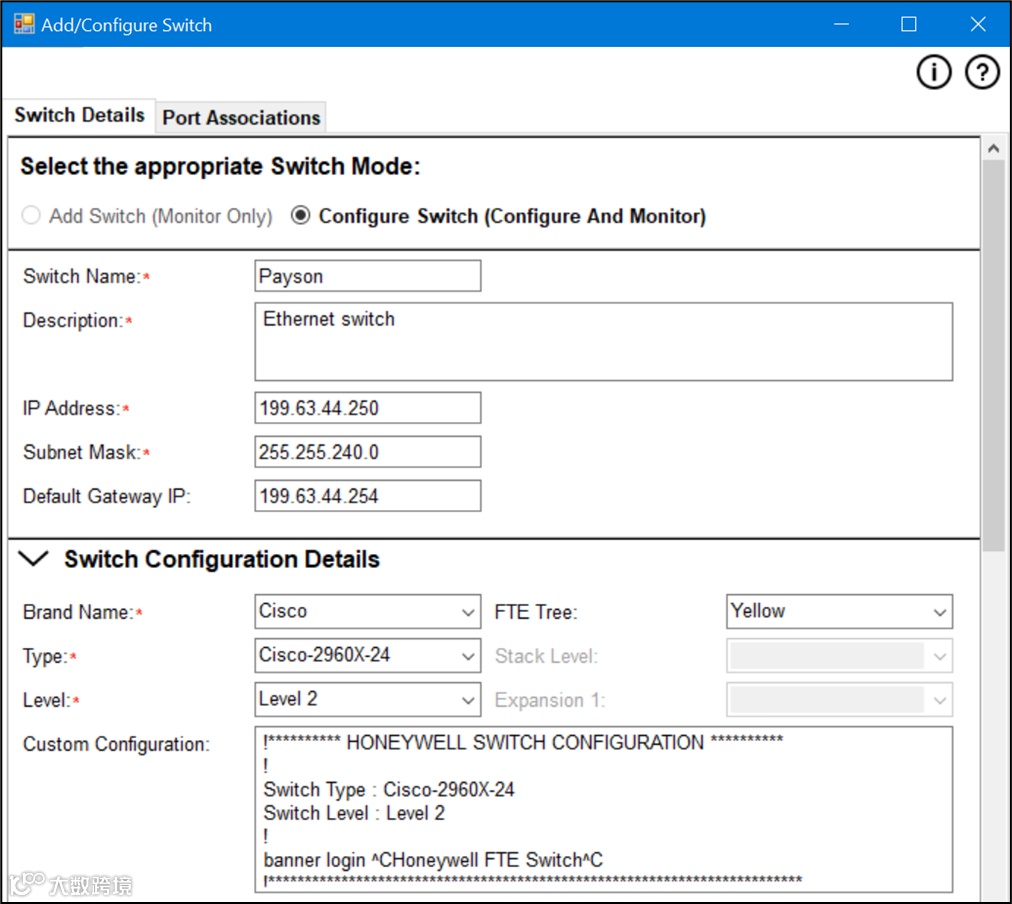Click inside the Custom Configuration text box
1012x904 pixels.
(603, 809)
